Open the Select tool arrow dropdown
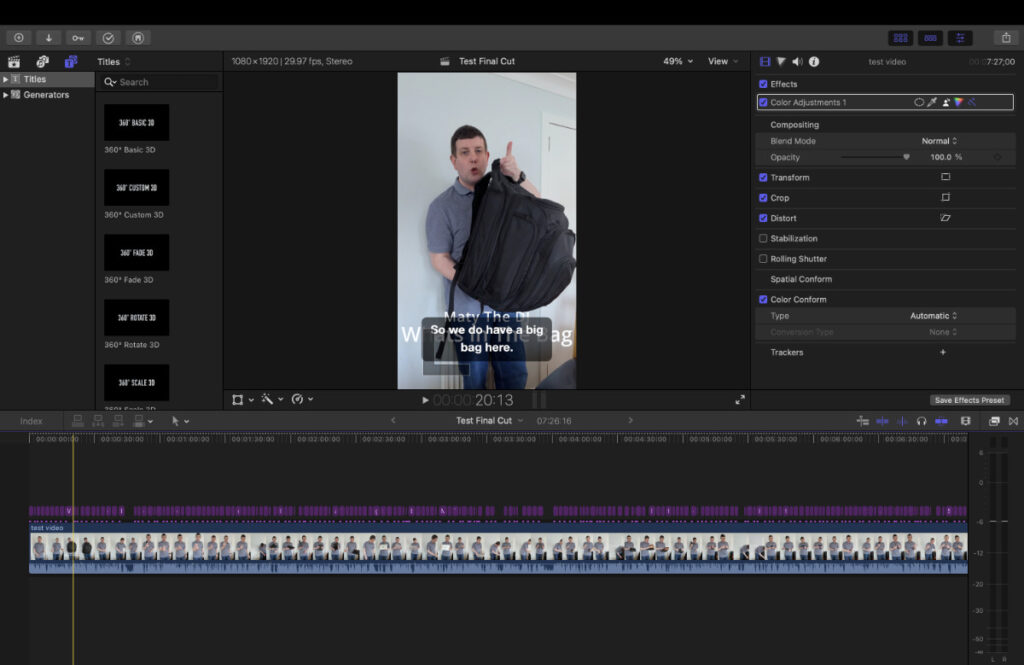 [180, 421]
